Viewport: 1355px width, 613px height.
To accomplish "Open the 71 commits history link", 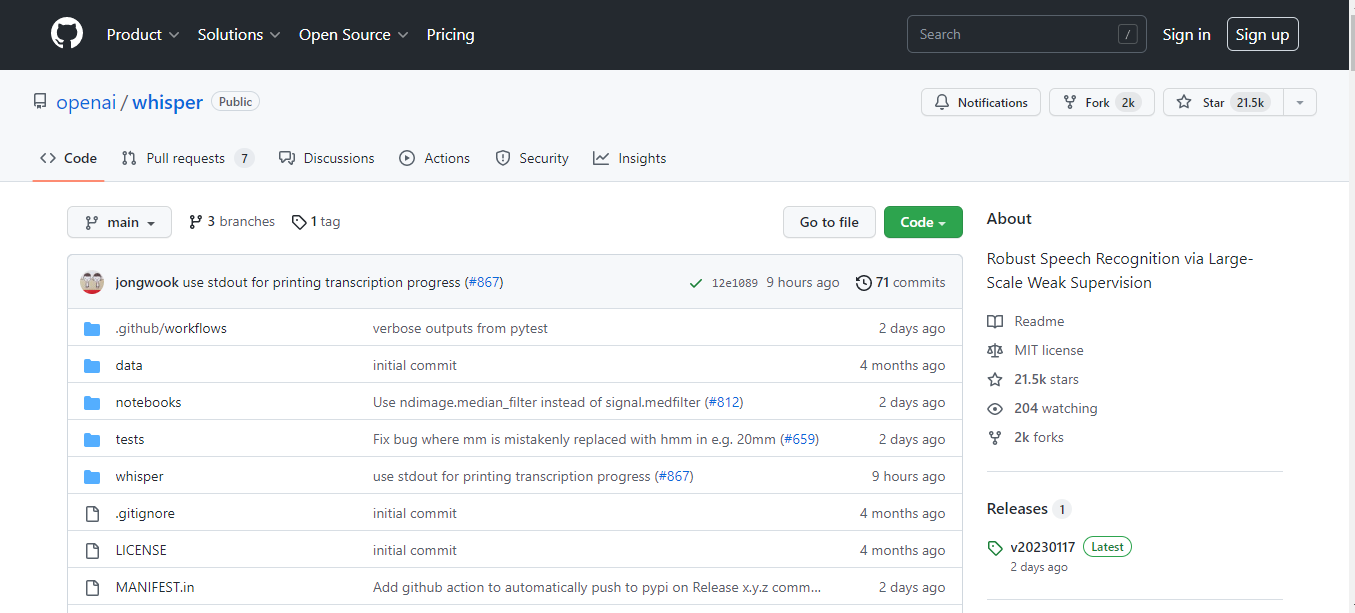I will coord(901,283).
